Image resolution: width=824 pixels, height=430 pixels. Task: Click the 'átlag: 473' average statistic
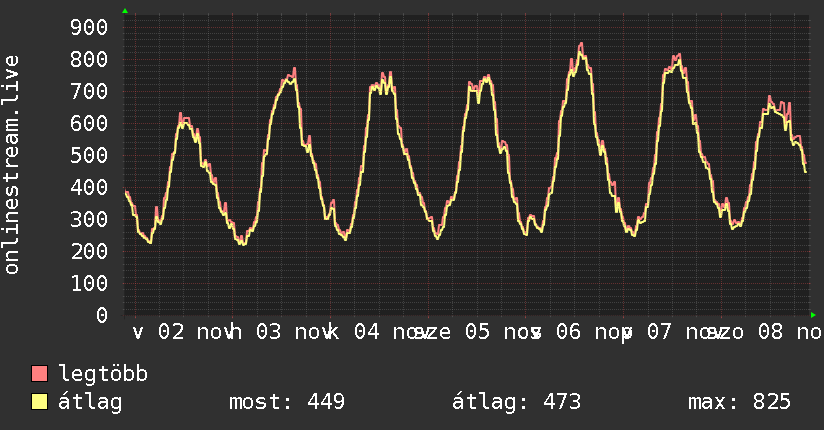tap(517, 402)
